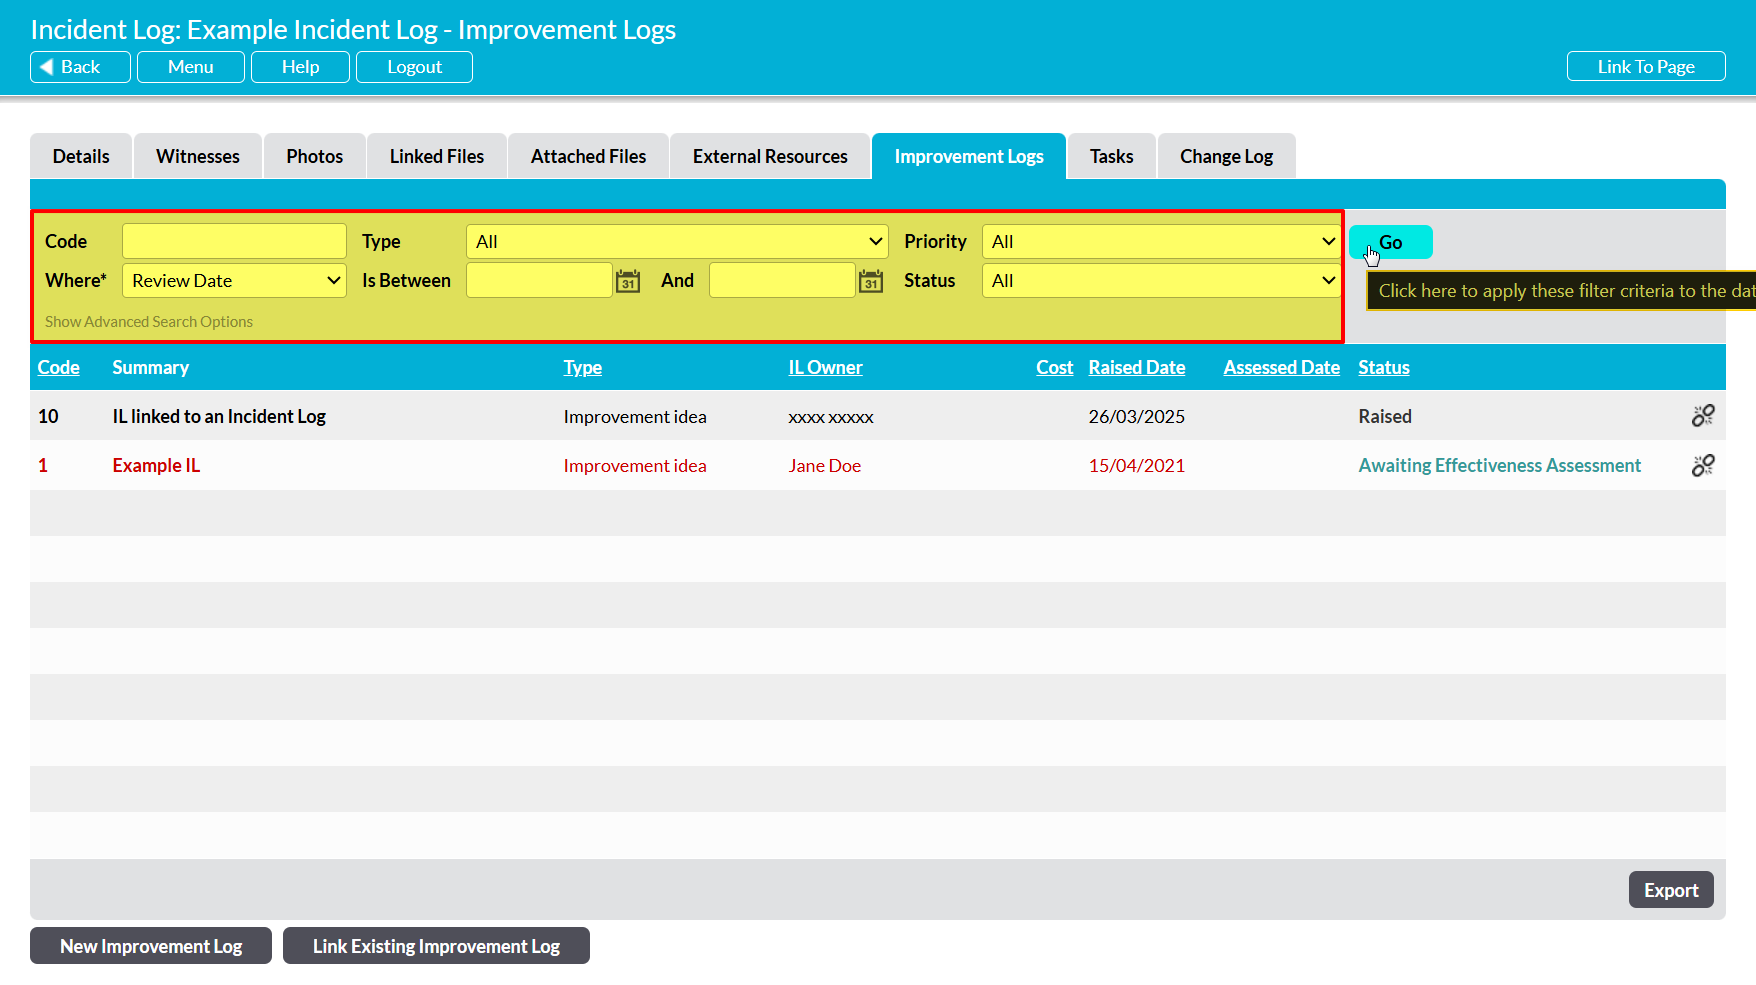Sort the table by IL Owner column

pos(825,367)
